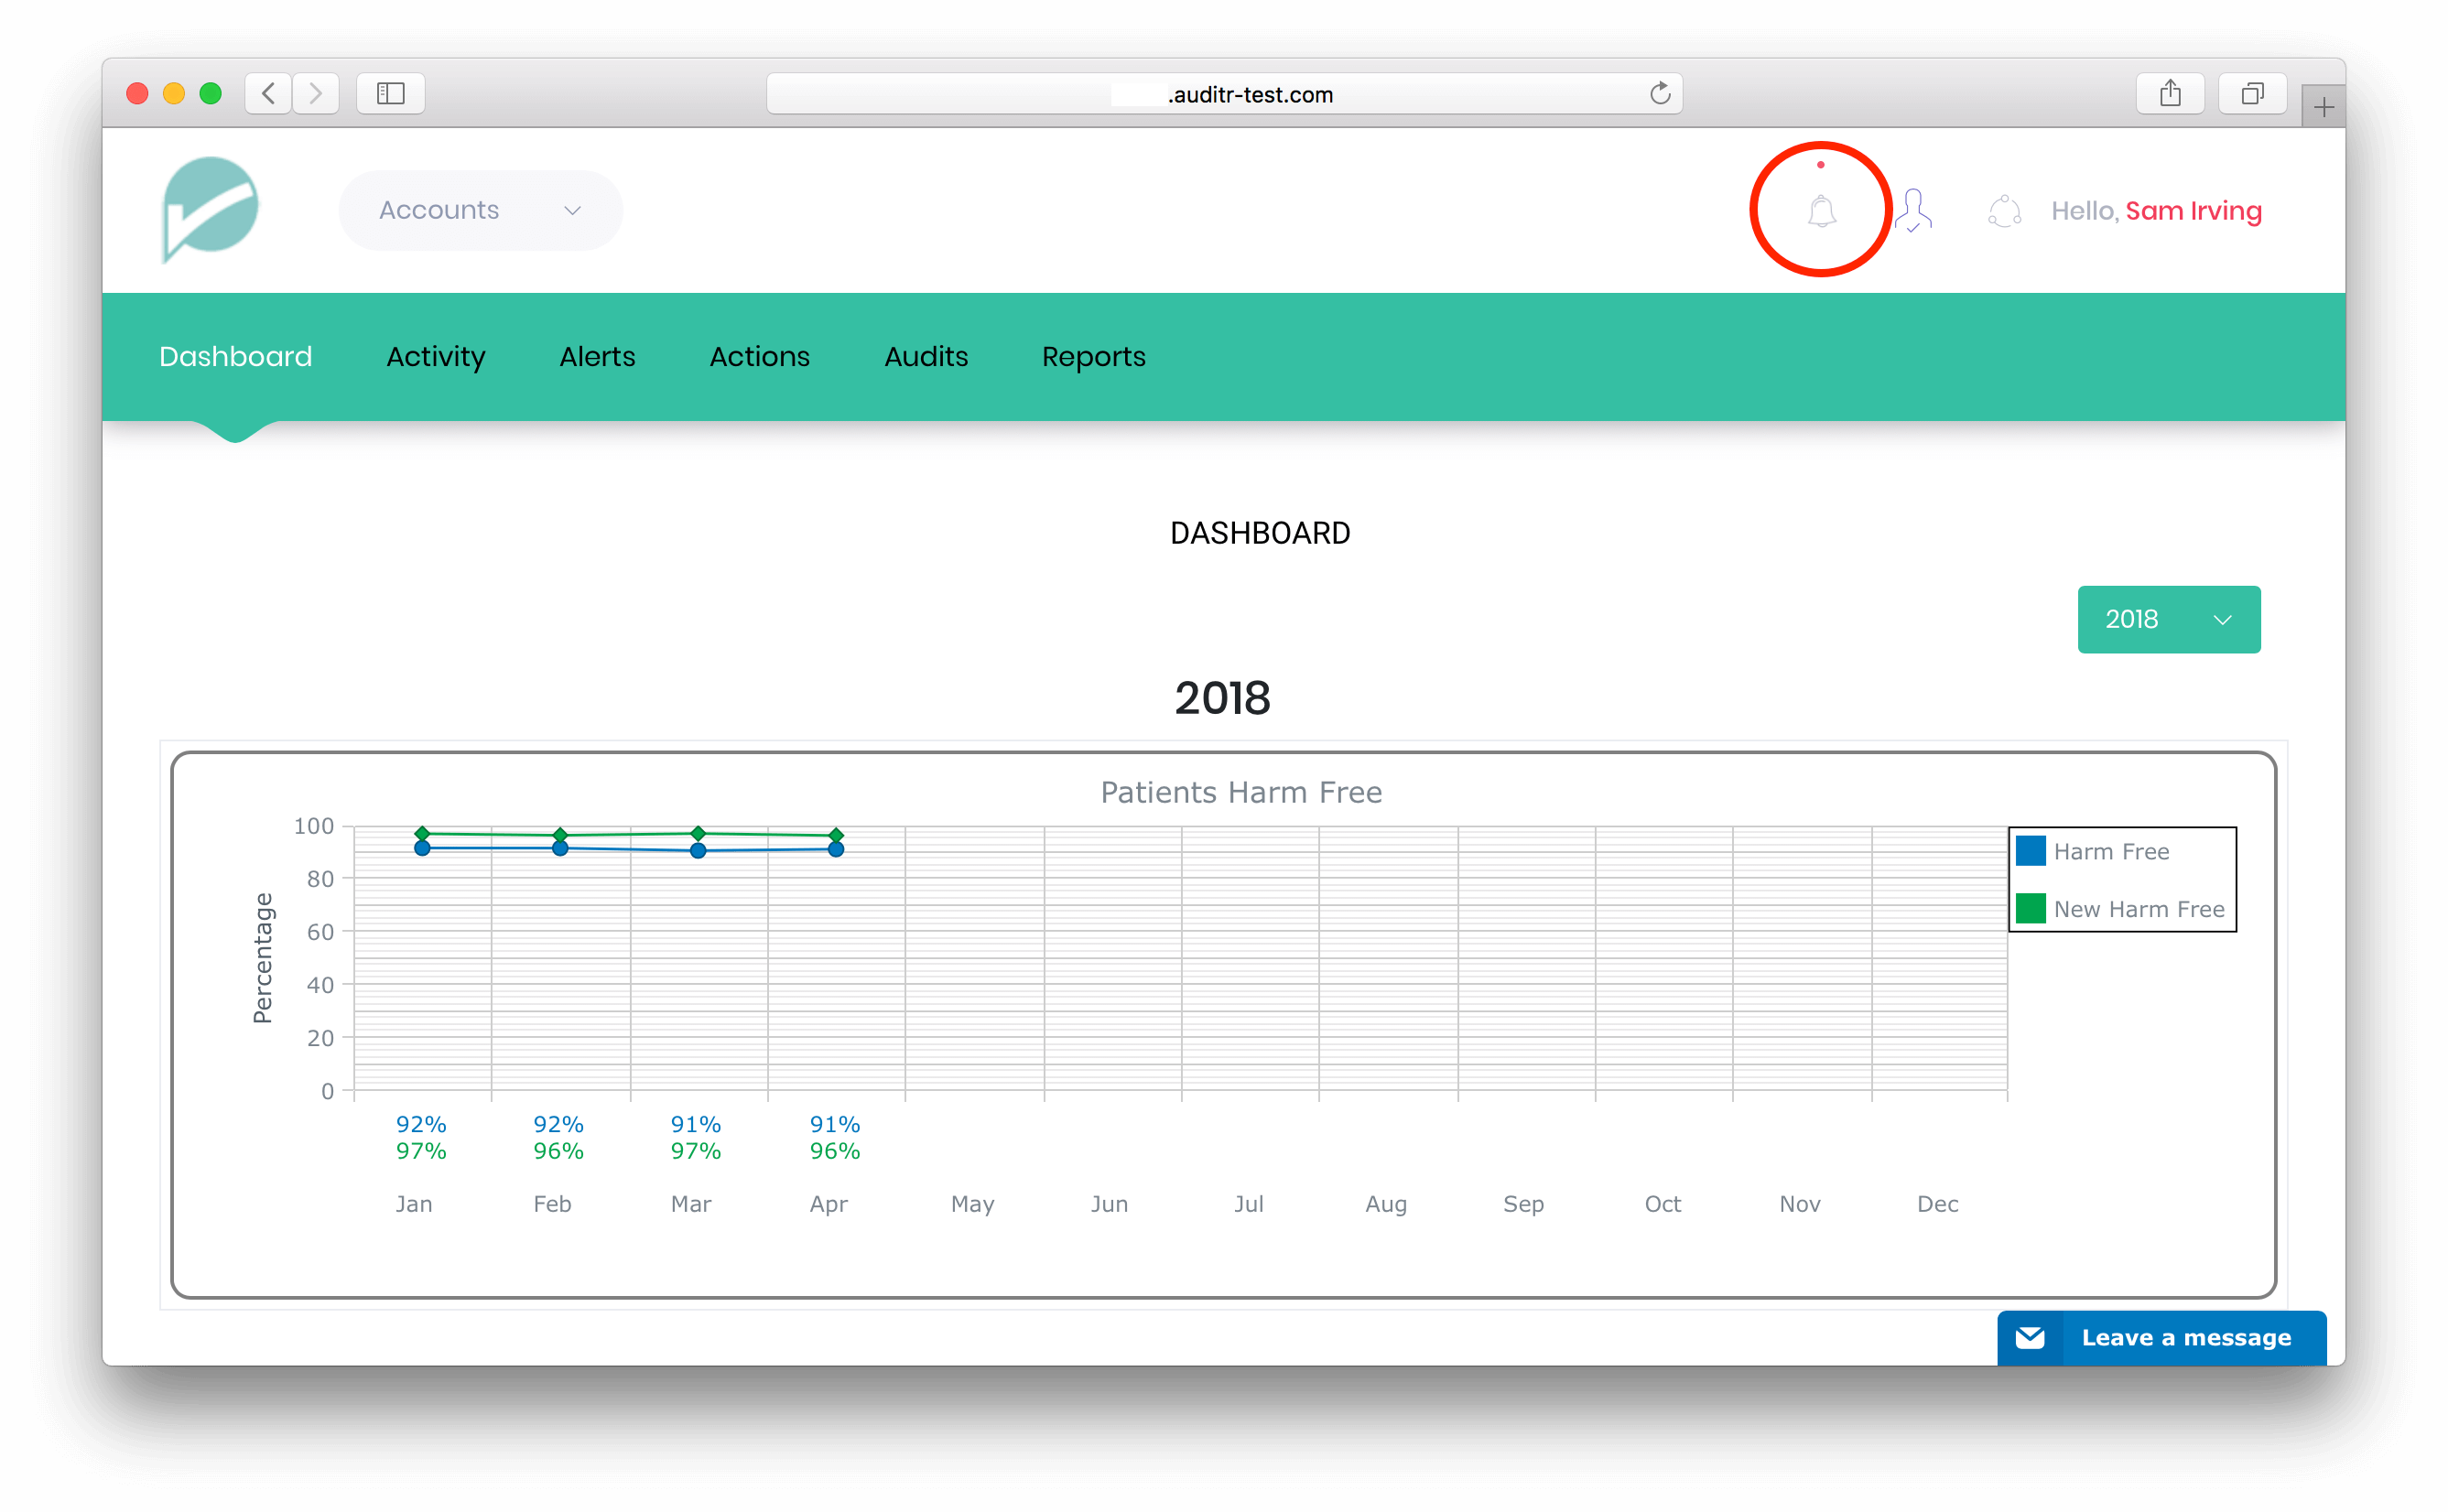Click the Harm Free legend label
The width and height of the screenshot is (2448, 1512).
coord(2111,851)
